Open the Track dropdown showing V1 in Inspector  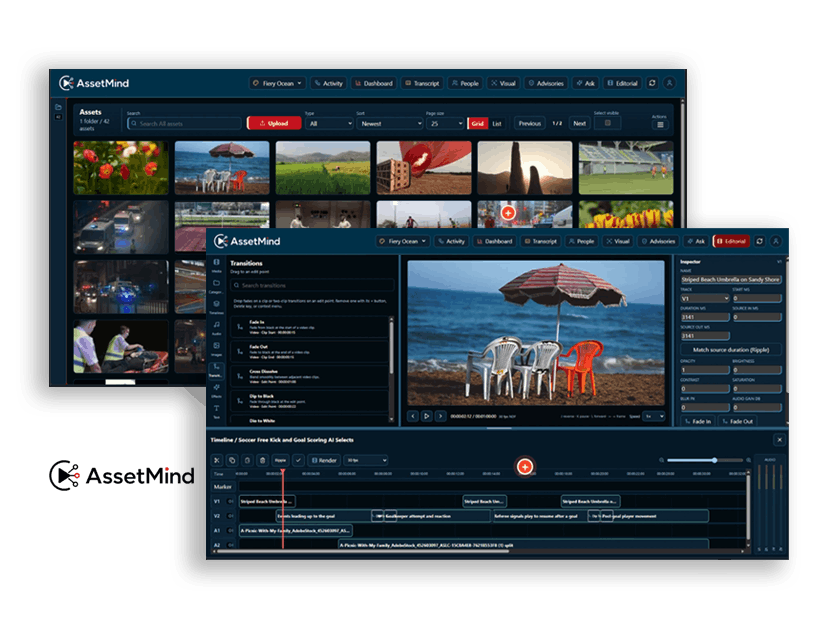click(x=705, y=298)
